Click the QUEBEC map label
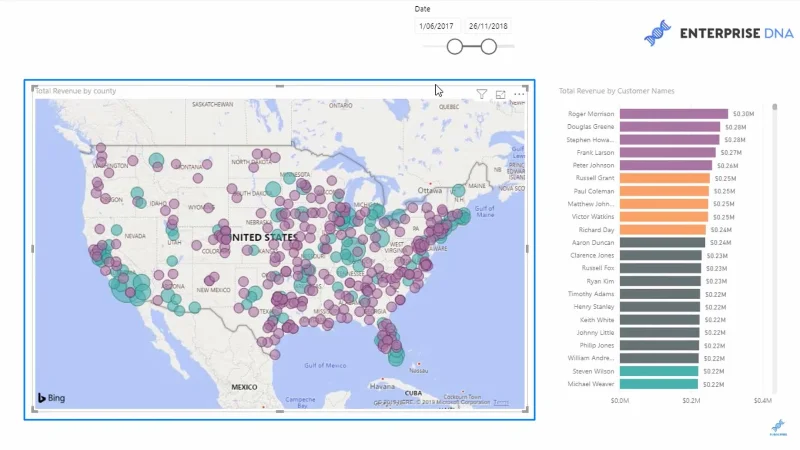800x450 pixels. tap(449, 107)
